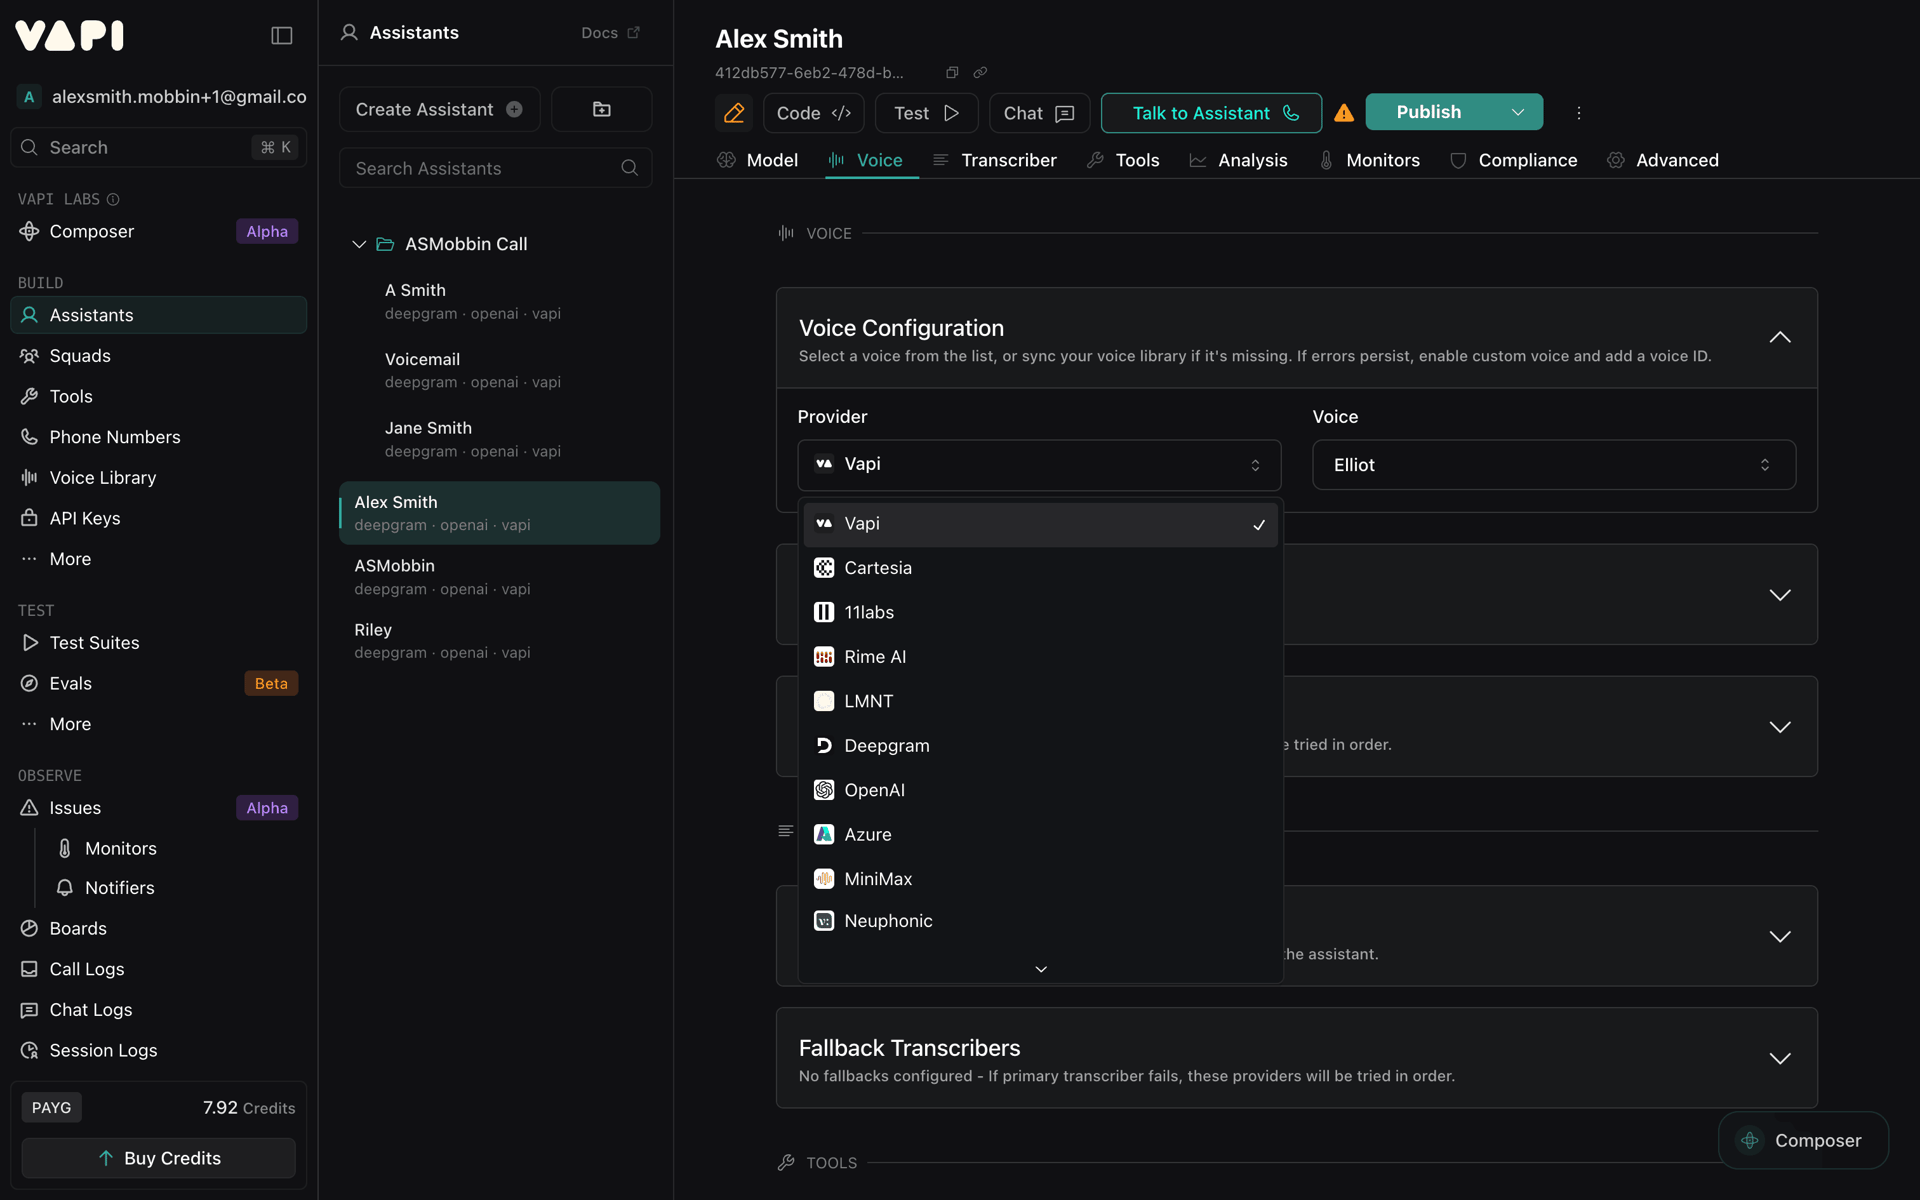
Task: Click the Talk to Assistant button
Action: pyautogui.click(x=1211, y=113)
